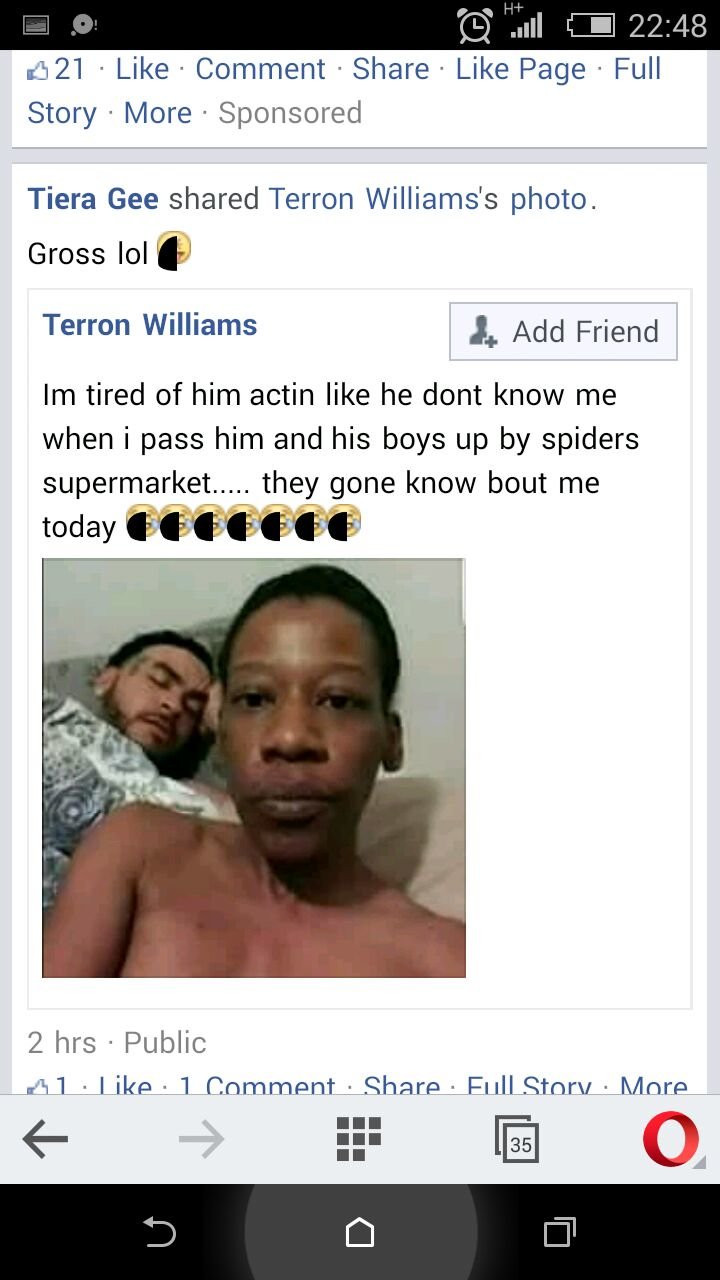Tap the browser forward arrow
720x1280 pixels.
tap(201, 1139)
